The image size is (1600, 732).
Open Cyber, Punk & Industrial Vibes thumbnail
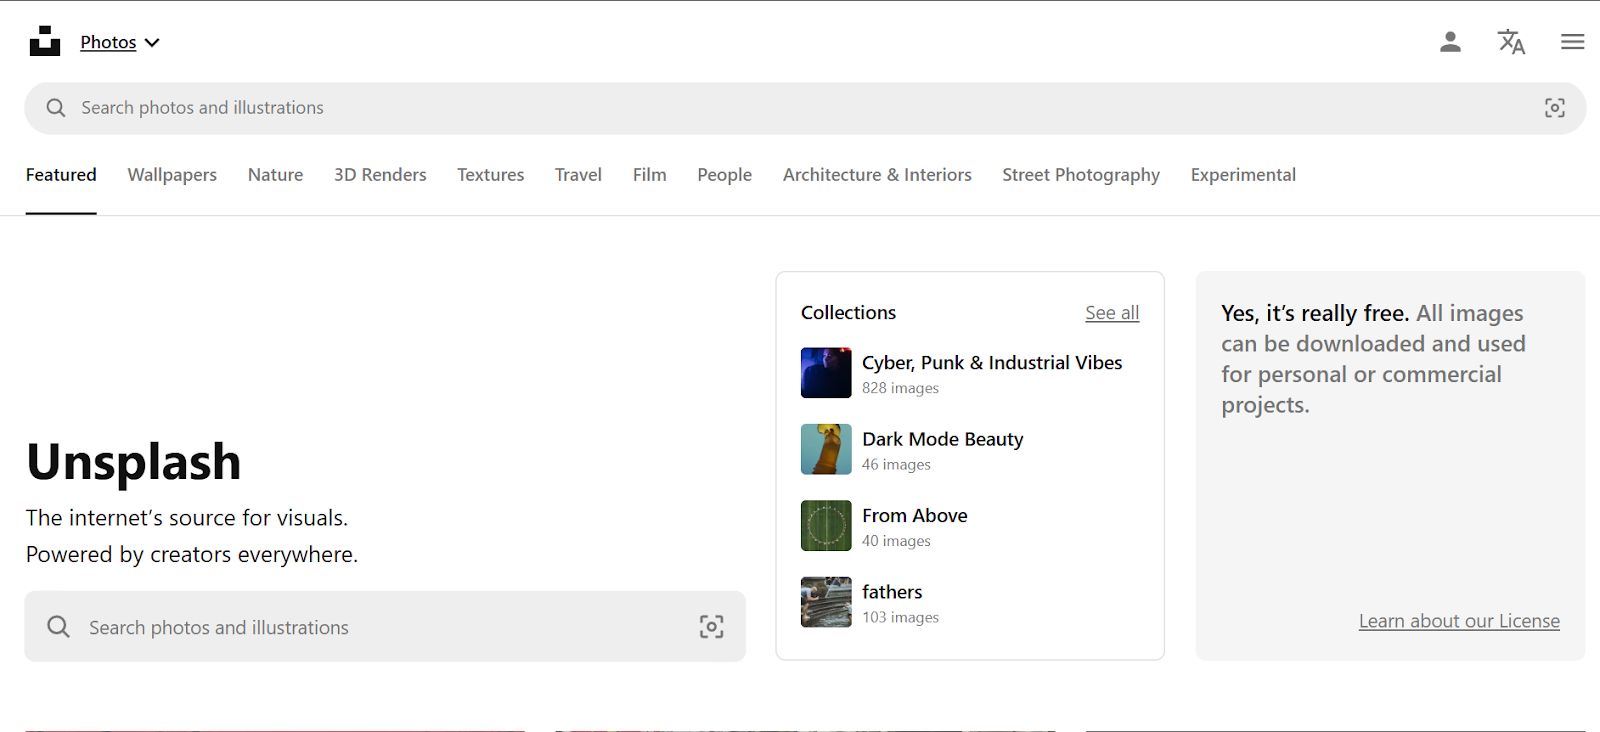(826, 373)
